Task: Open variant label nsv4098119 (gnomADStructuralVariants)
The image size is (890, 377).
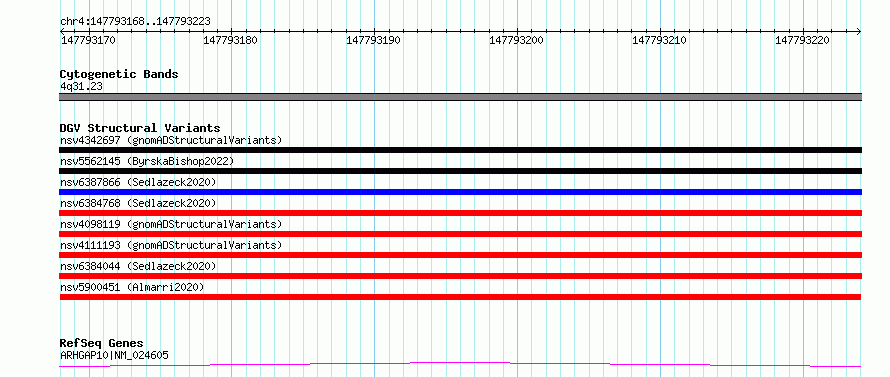Action: point(171,224)
